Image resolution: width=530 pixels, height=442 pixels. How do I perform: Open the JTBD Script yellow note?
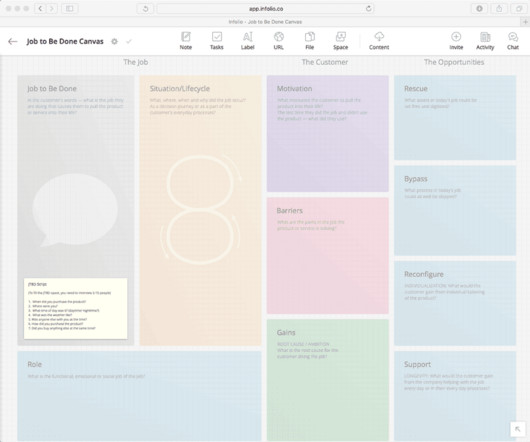(76, 308)
